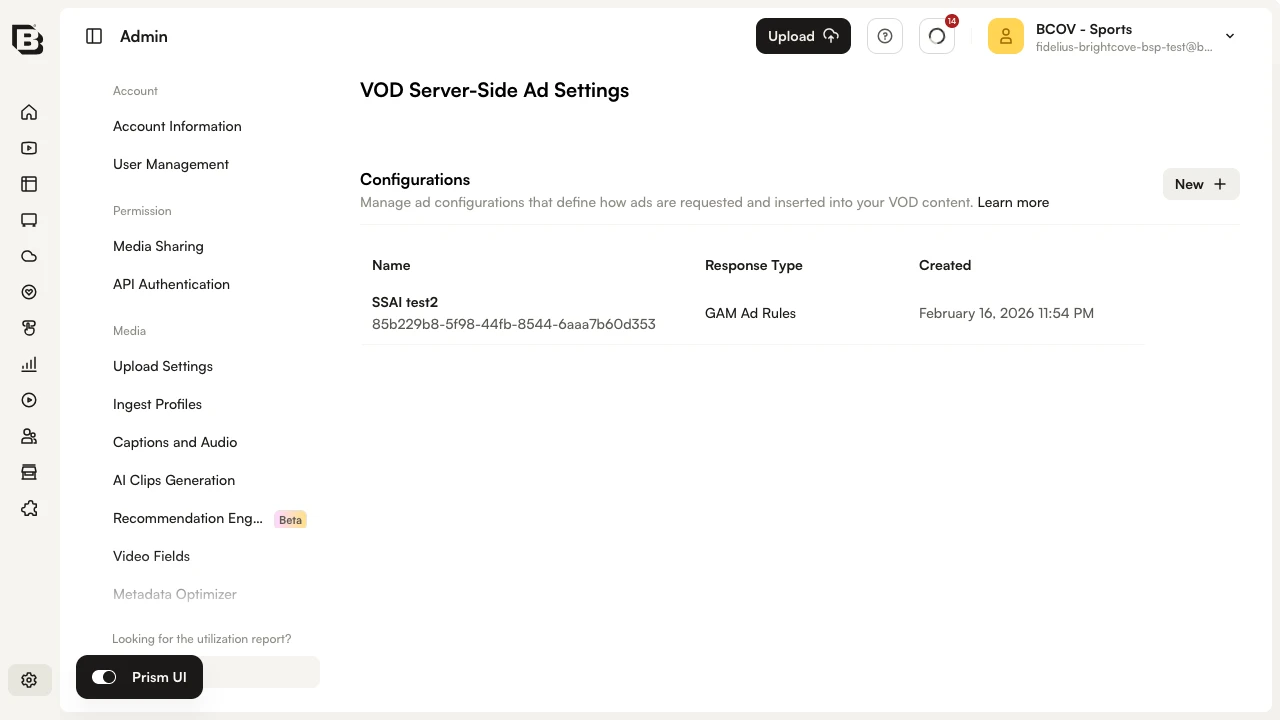Open Metadata Optimizer menu item
Image resolution: width=1280 pixels, height=720 pixels.
(x=175, y=594)
